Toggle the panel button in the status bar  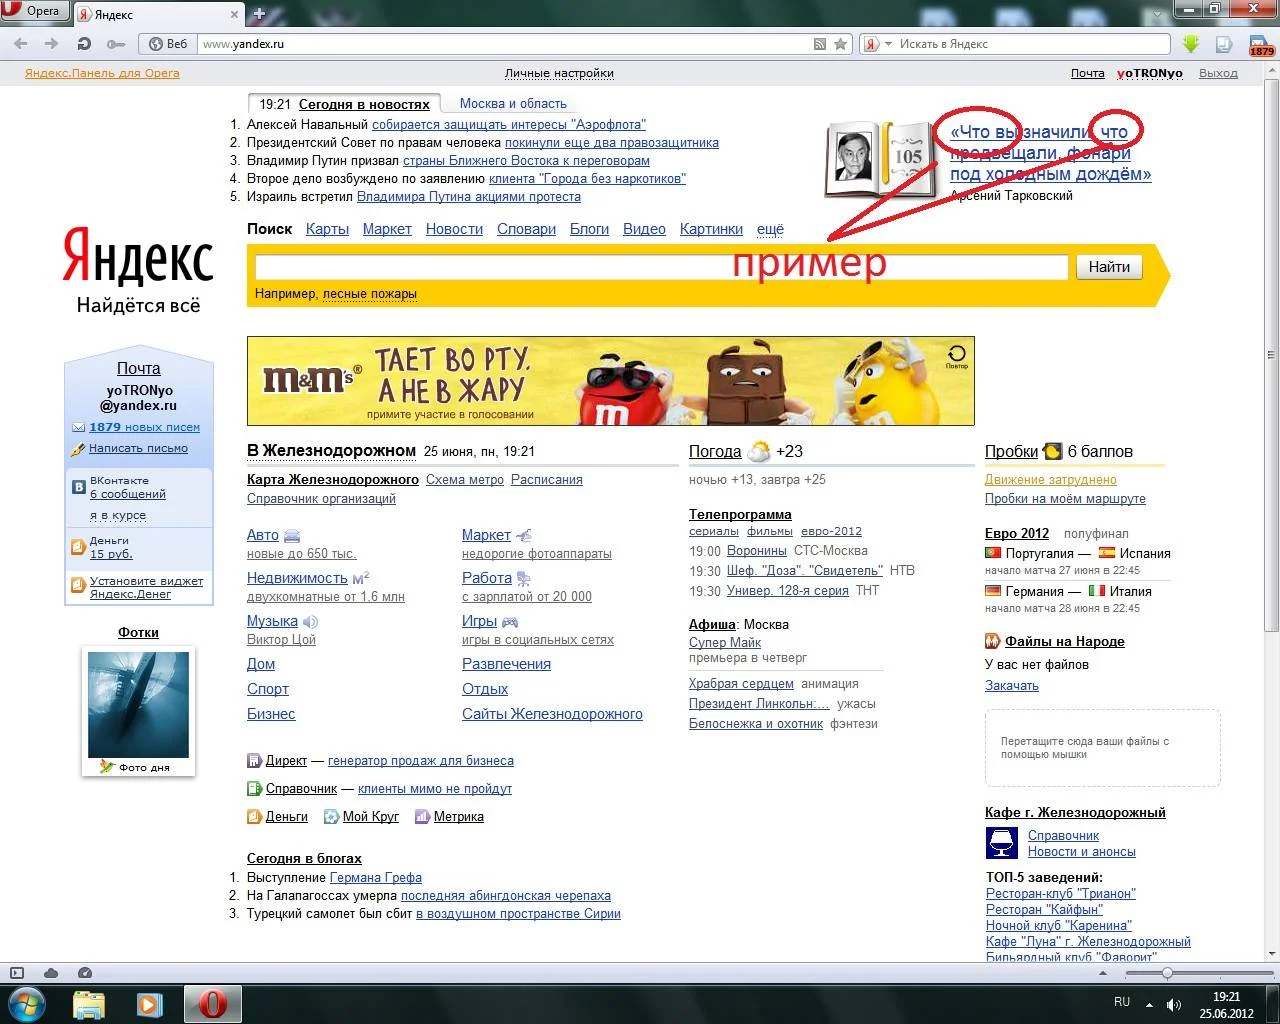[x=17, y=973]
